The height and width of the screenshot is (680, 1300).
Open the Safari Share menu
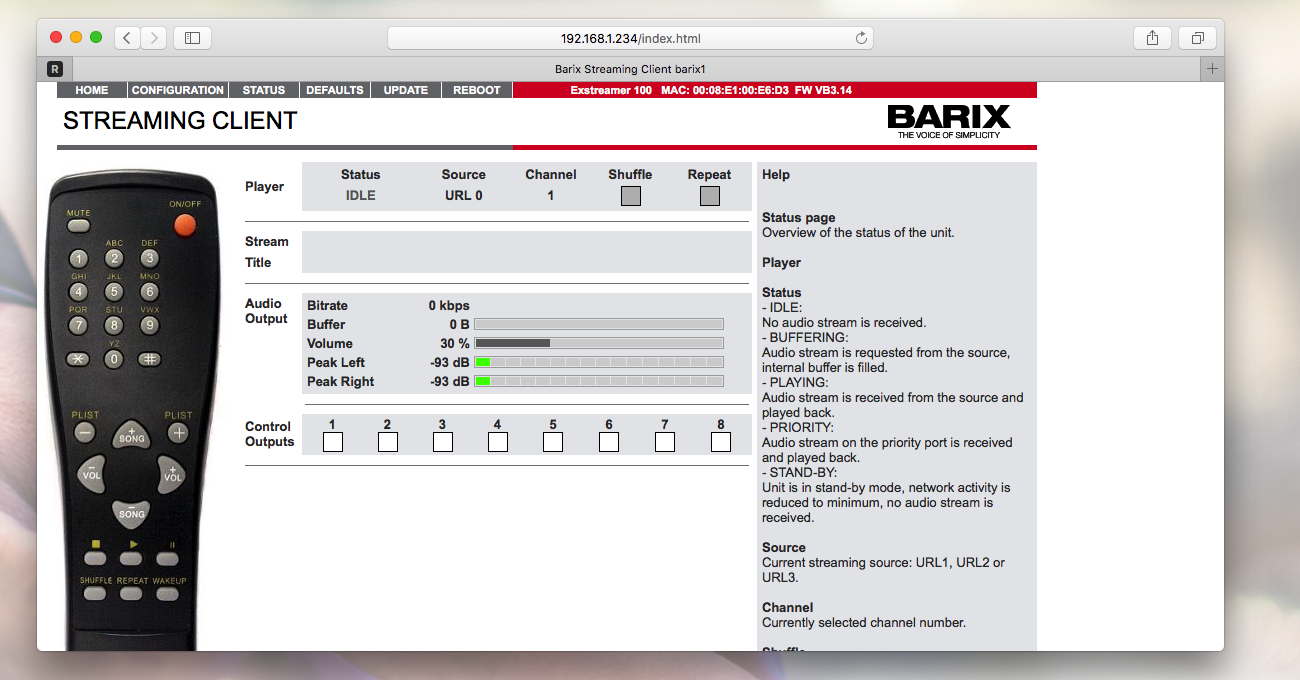point(1152,38)
